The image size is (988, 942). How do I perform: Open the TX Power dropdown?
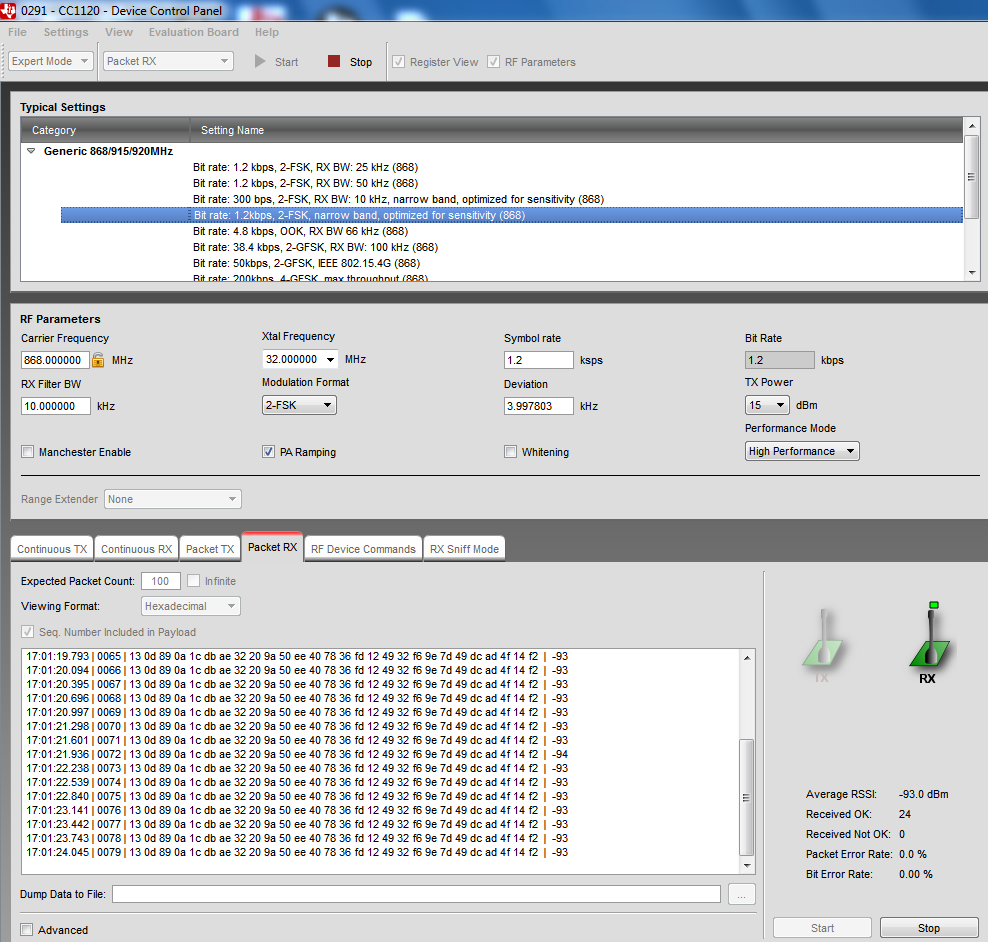tap(767, 405)
